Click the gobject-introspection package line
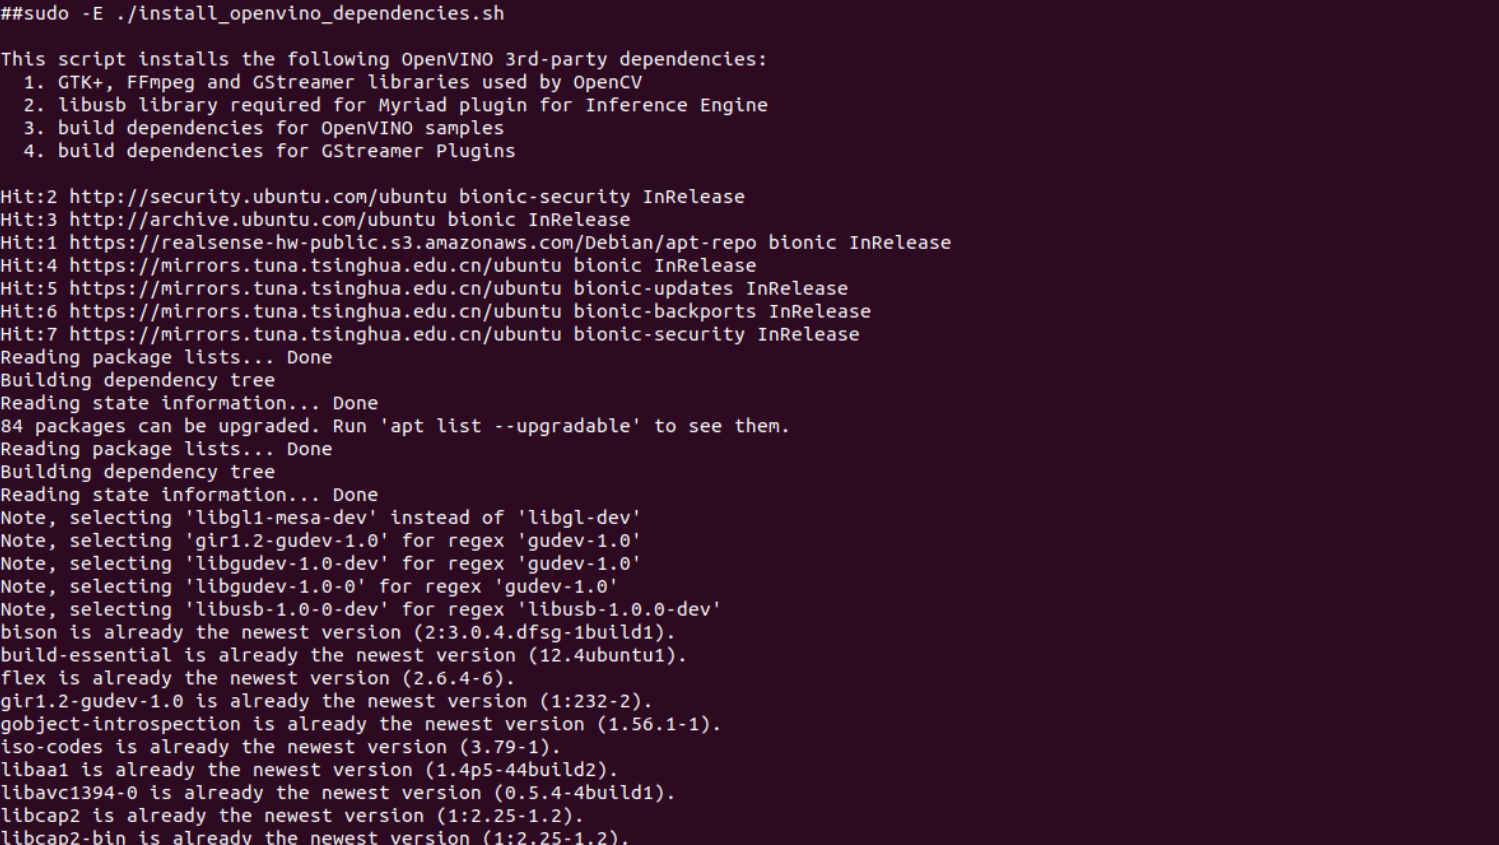 coord(360,725)
